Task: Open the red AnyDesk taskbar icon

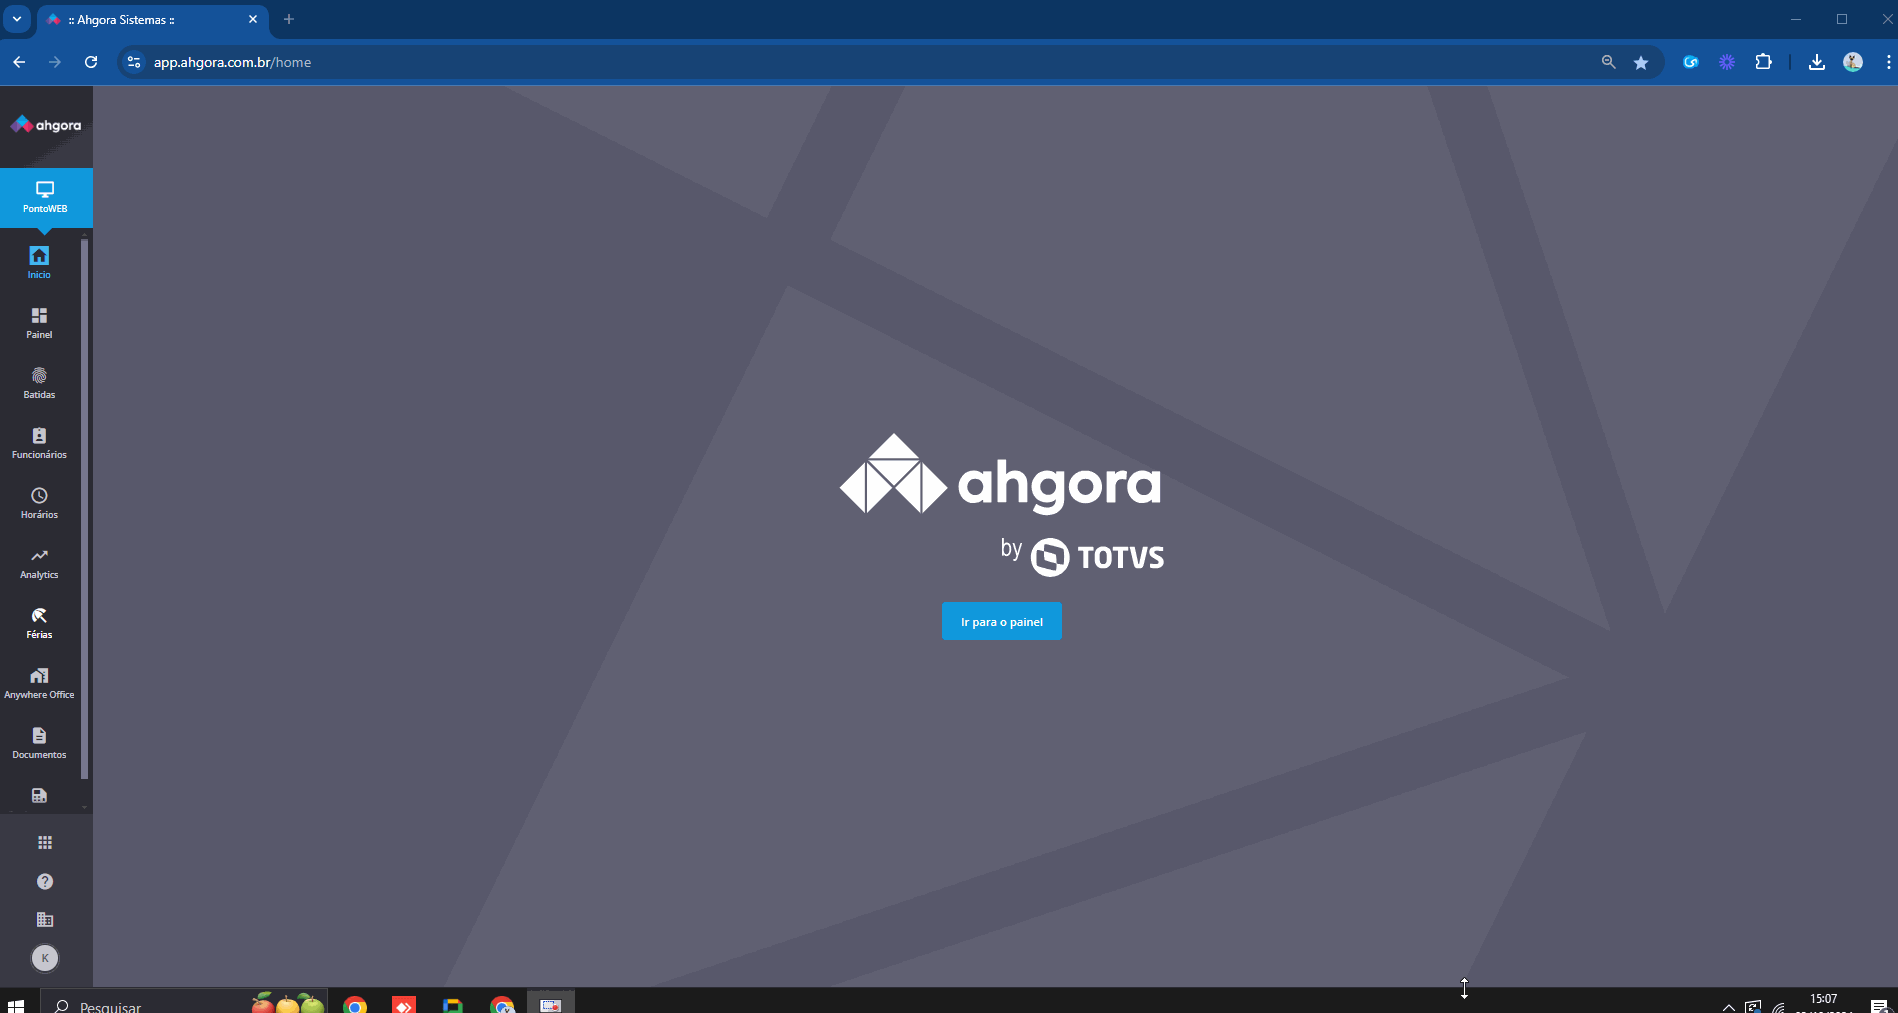Action: 404,1004
